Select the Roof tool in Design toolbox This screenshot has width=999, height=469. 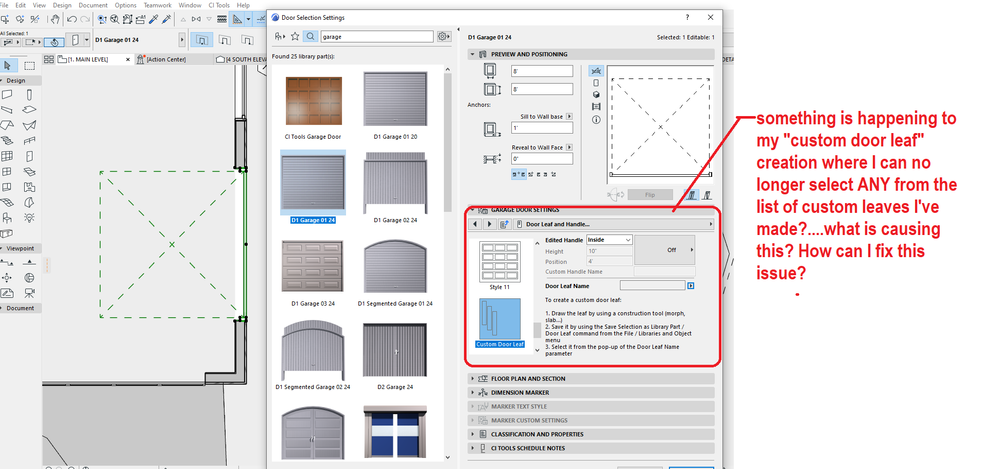(7, 125)
